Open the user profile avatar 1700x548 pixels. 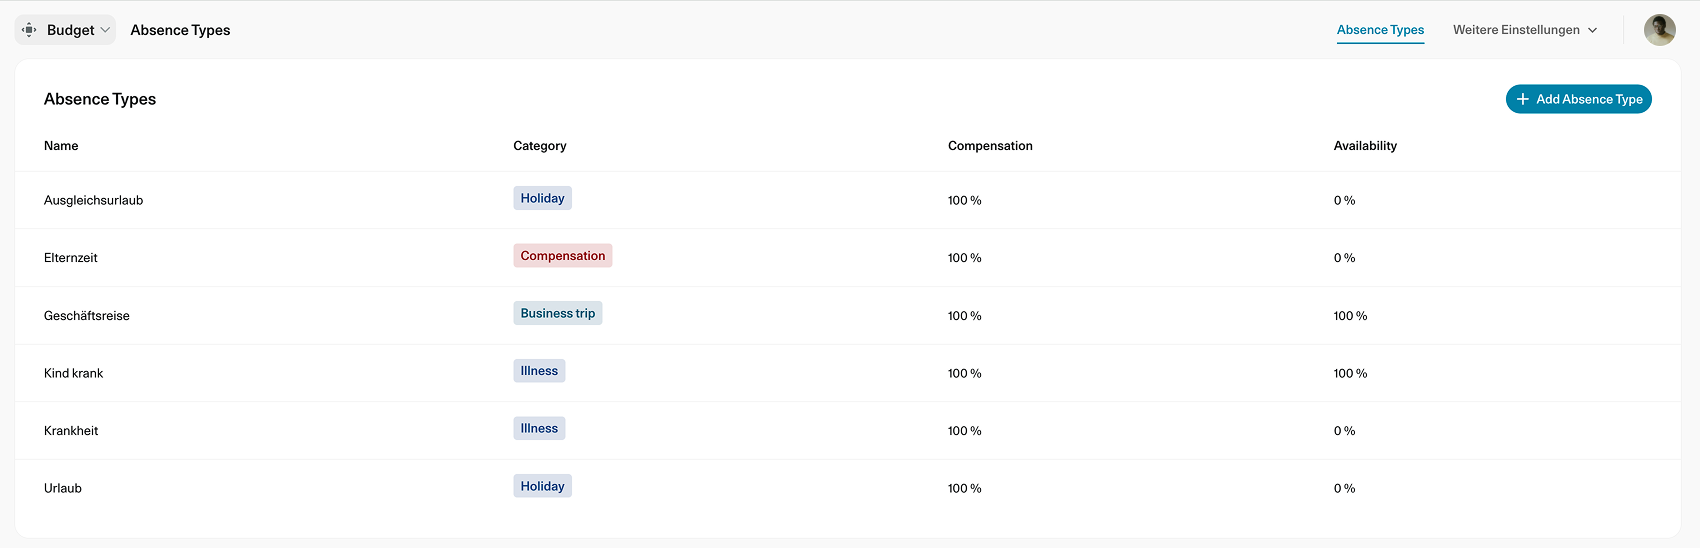pyautogui.click(x=1660, y=30)
